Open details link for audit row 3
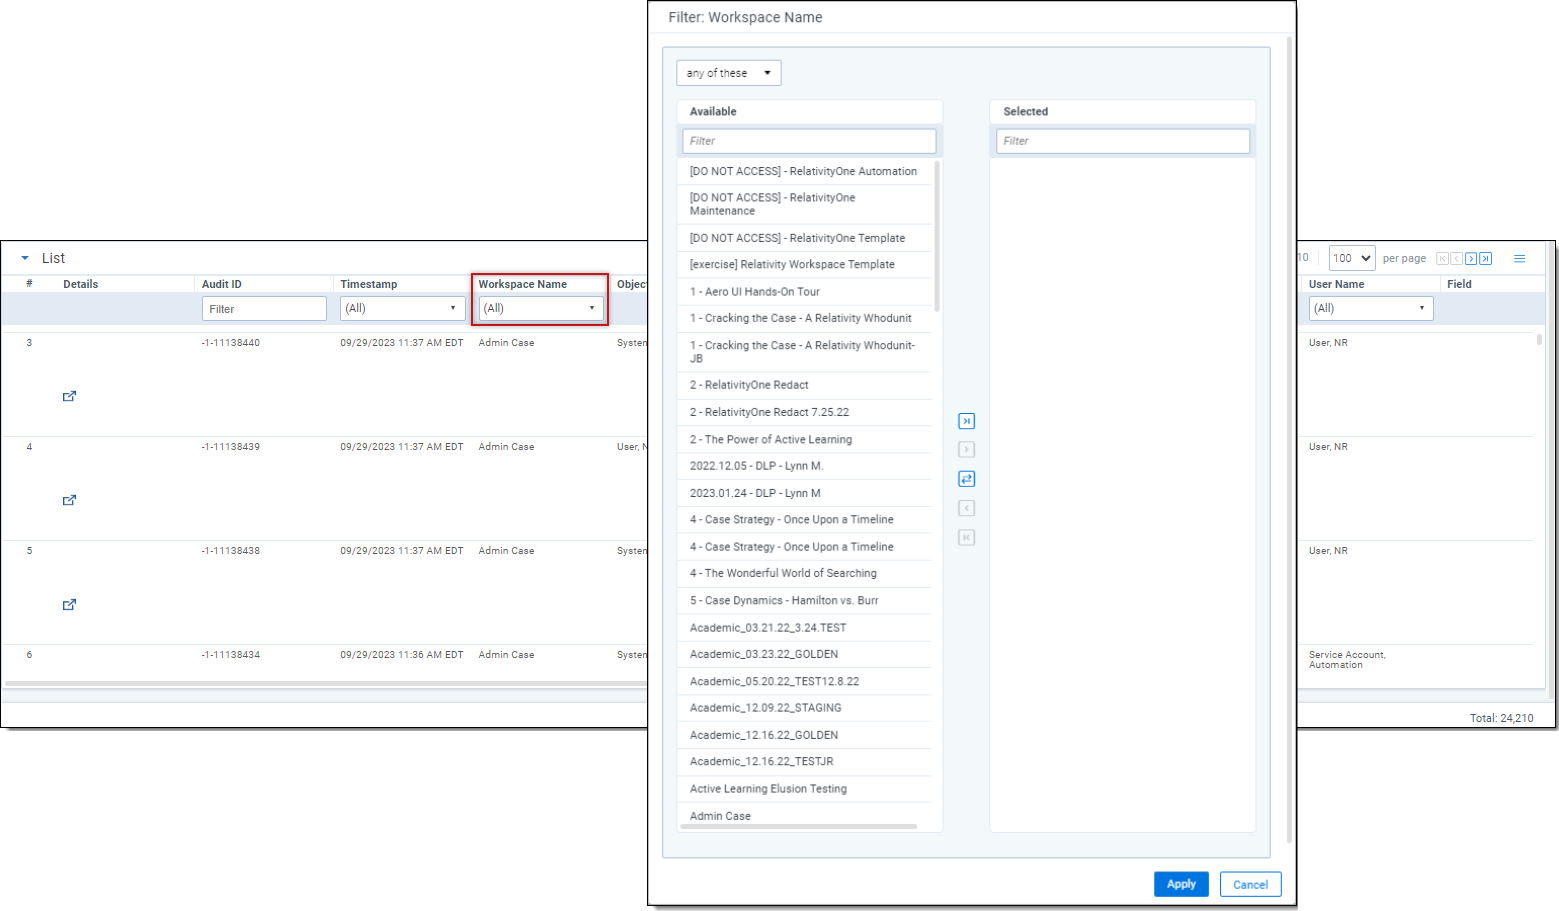 [x=69, y=396]
